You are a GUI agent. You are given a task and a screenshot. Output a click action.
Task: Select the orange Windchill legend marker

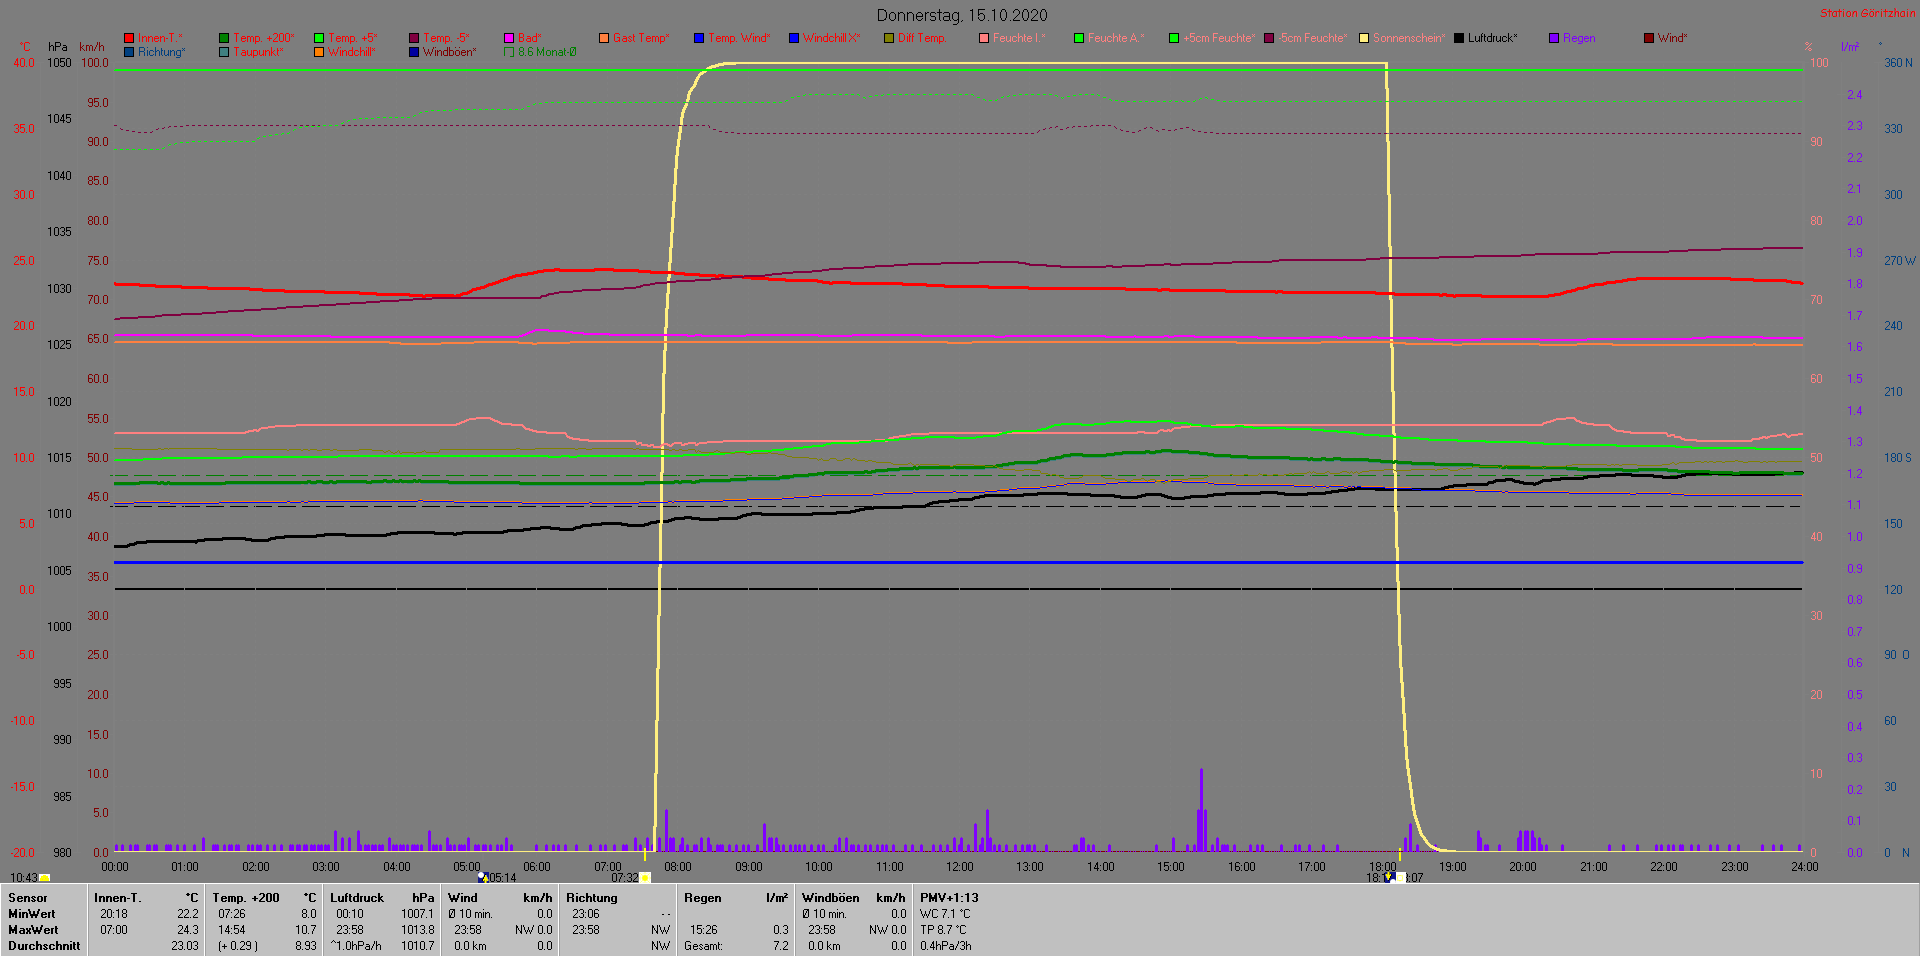tap(319, 52)
